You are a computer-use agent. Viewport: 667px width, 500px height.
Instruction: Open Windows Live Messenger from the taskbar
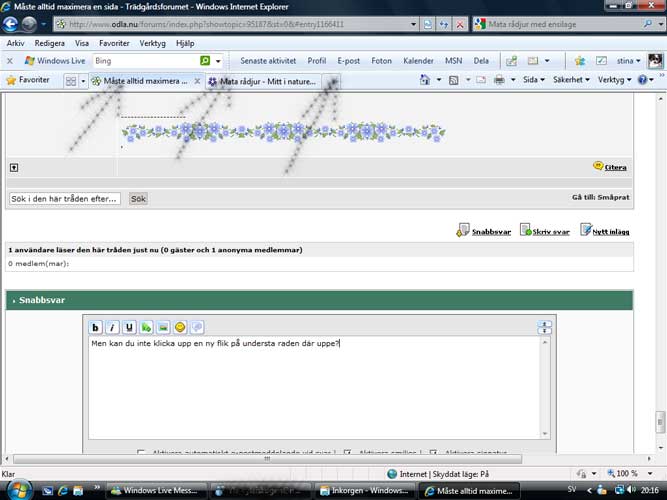tap(155, 491)
